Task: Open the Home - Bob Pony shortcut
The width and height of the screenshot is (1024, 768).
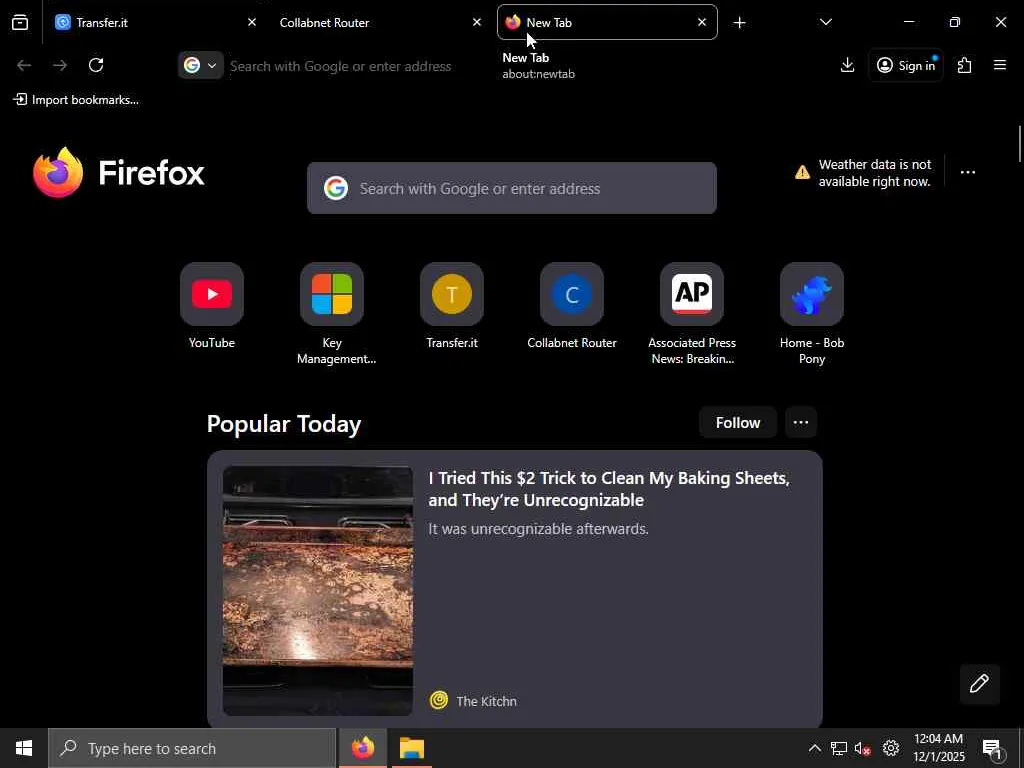Action: pos(812,294)
